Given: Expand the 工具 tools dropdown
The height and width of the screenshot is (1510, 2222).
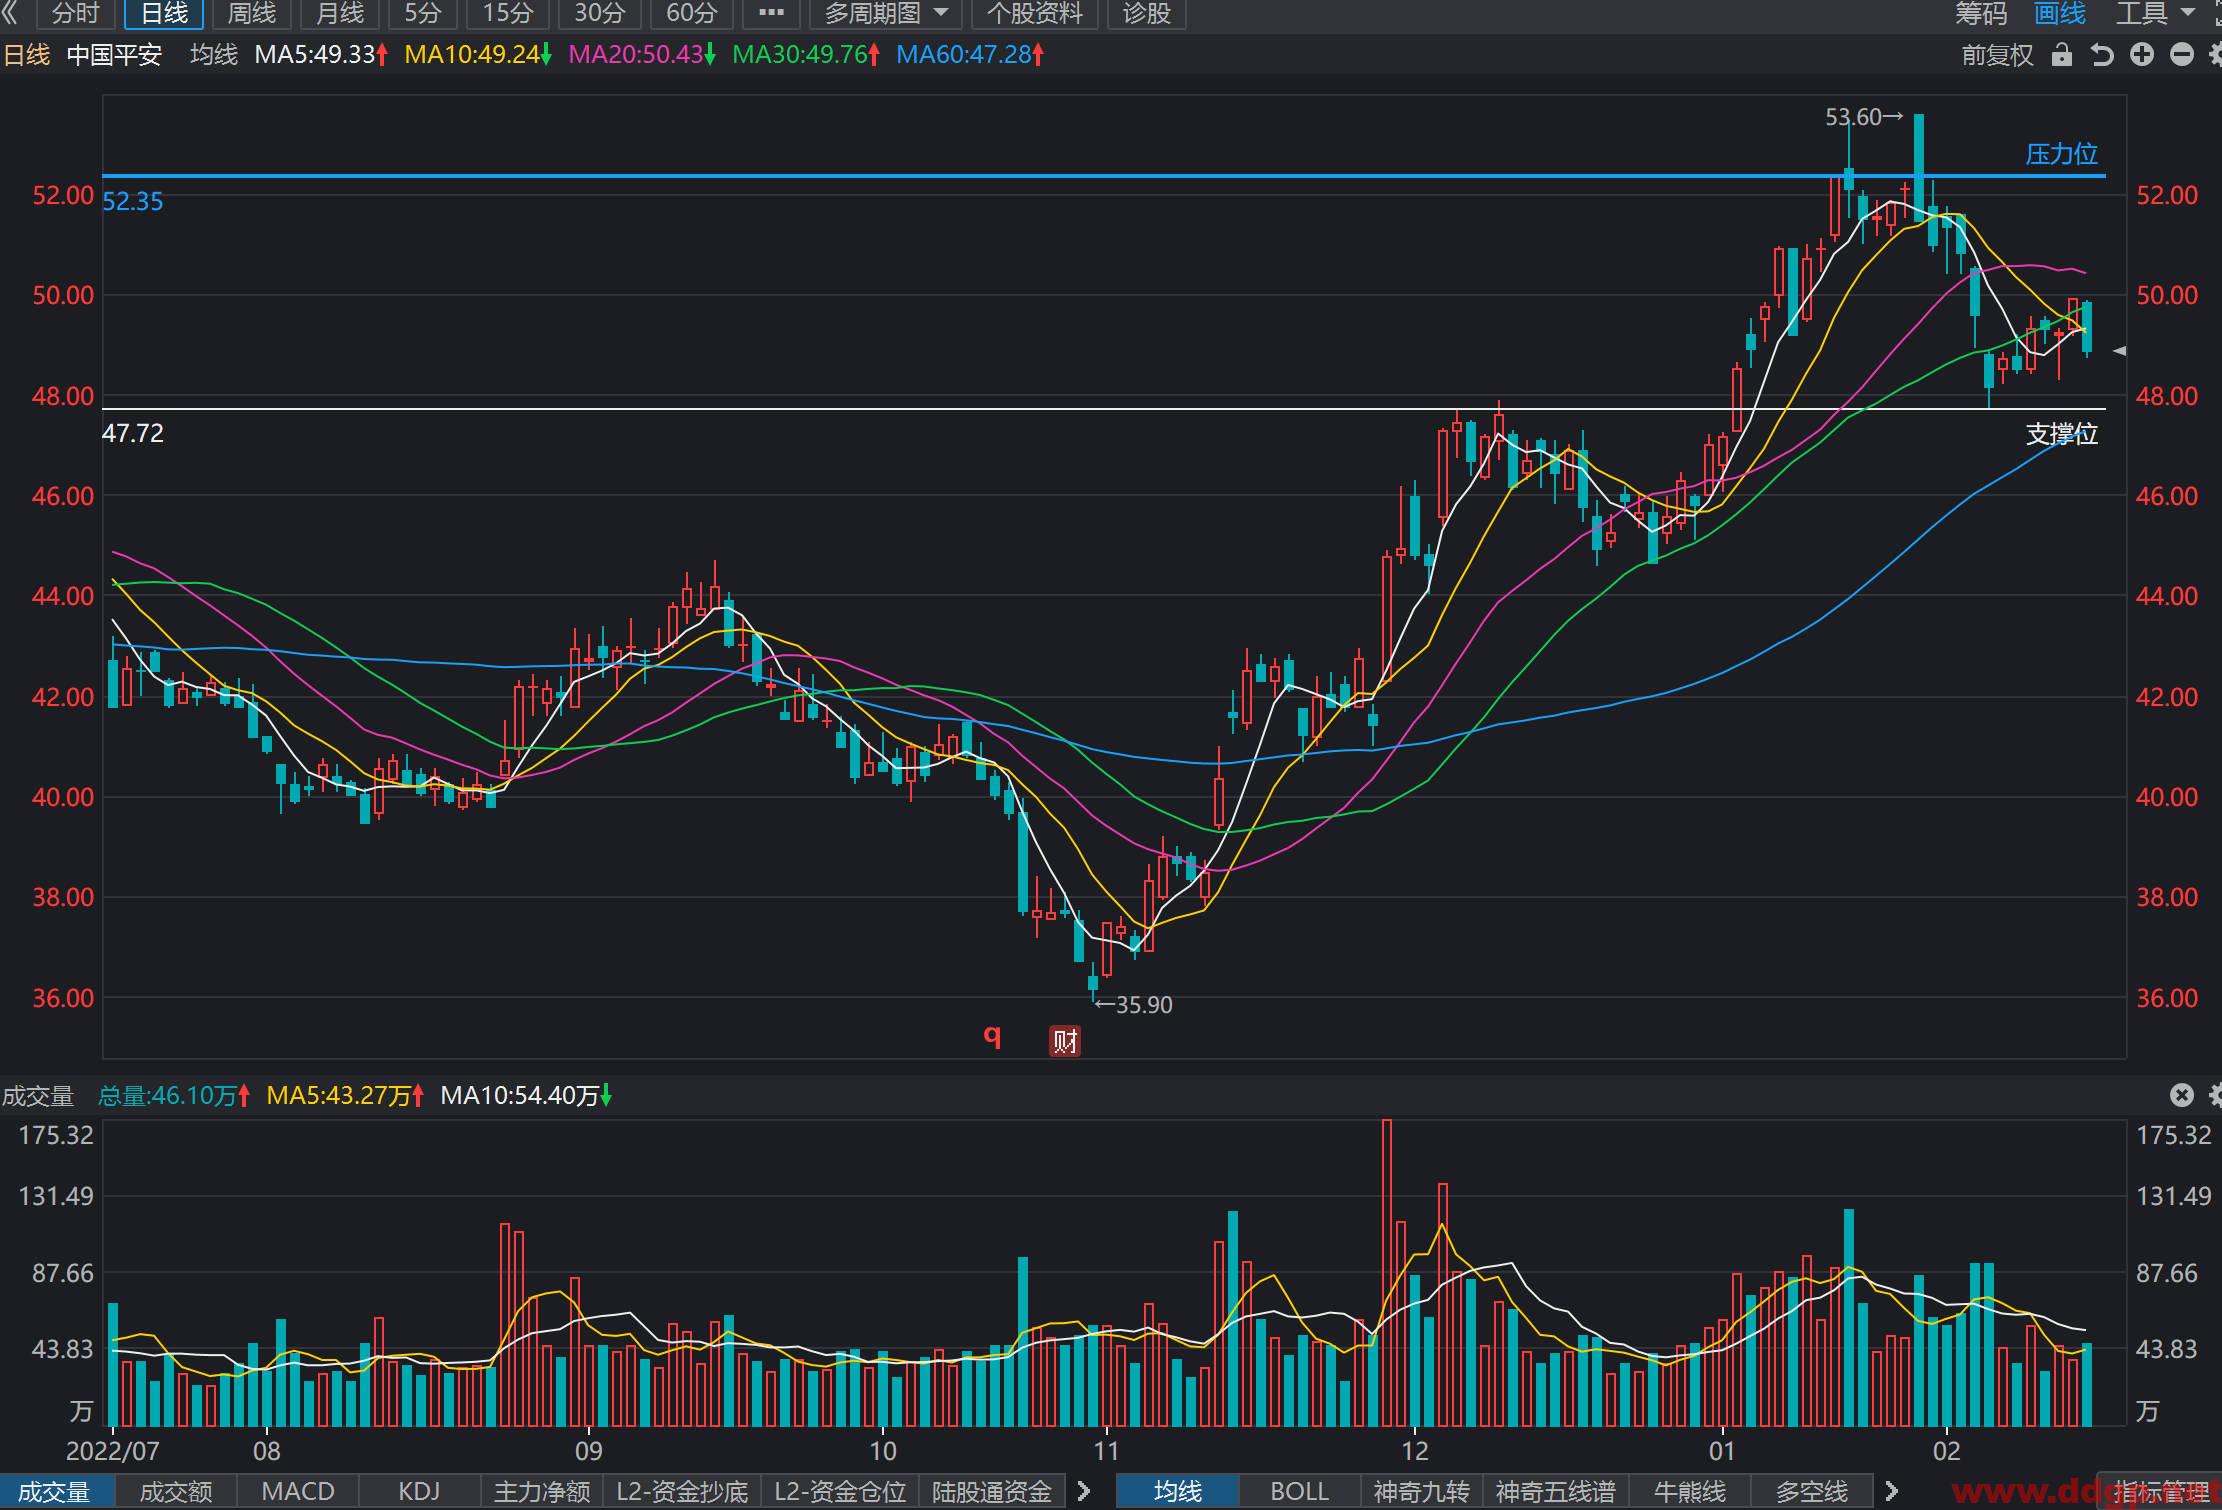Looking at the screenshot, I should pyautogui.click(x=2153, y=13).
